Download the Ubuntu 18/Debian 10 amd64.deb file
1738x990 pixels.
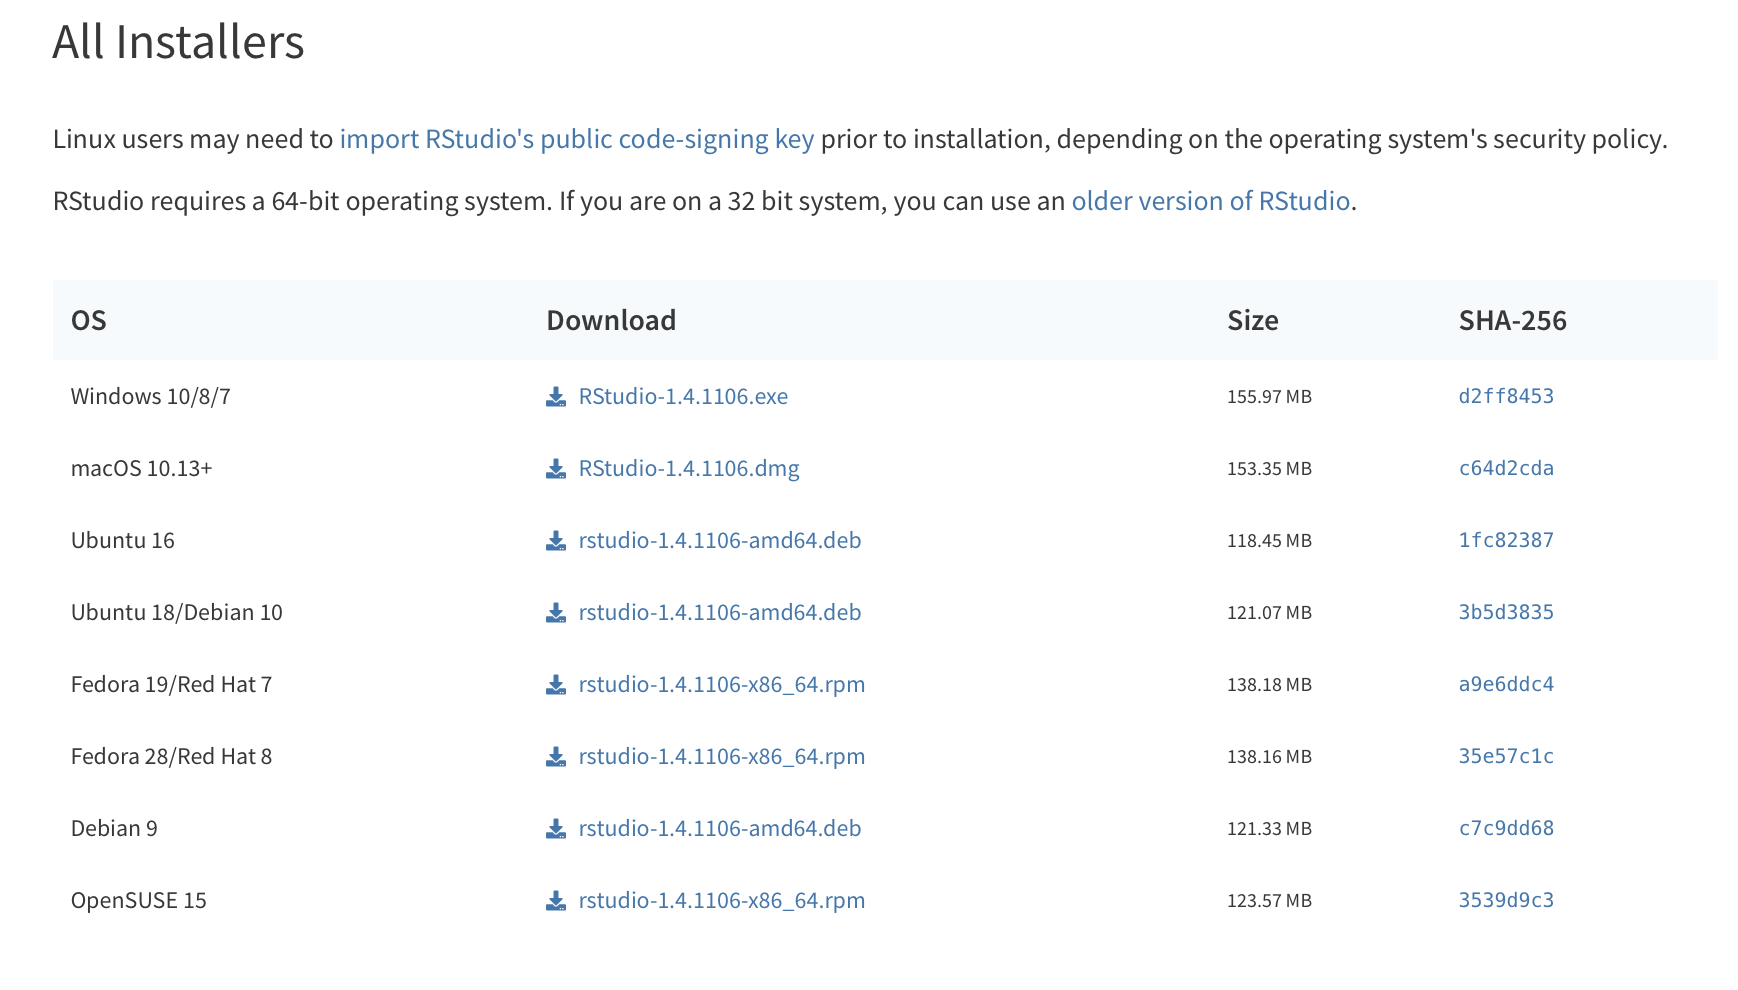[720, 612]
